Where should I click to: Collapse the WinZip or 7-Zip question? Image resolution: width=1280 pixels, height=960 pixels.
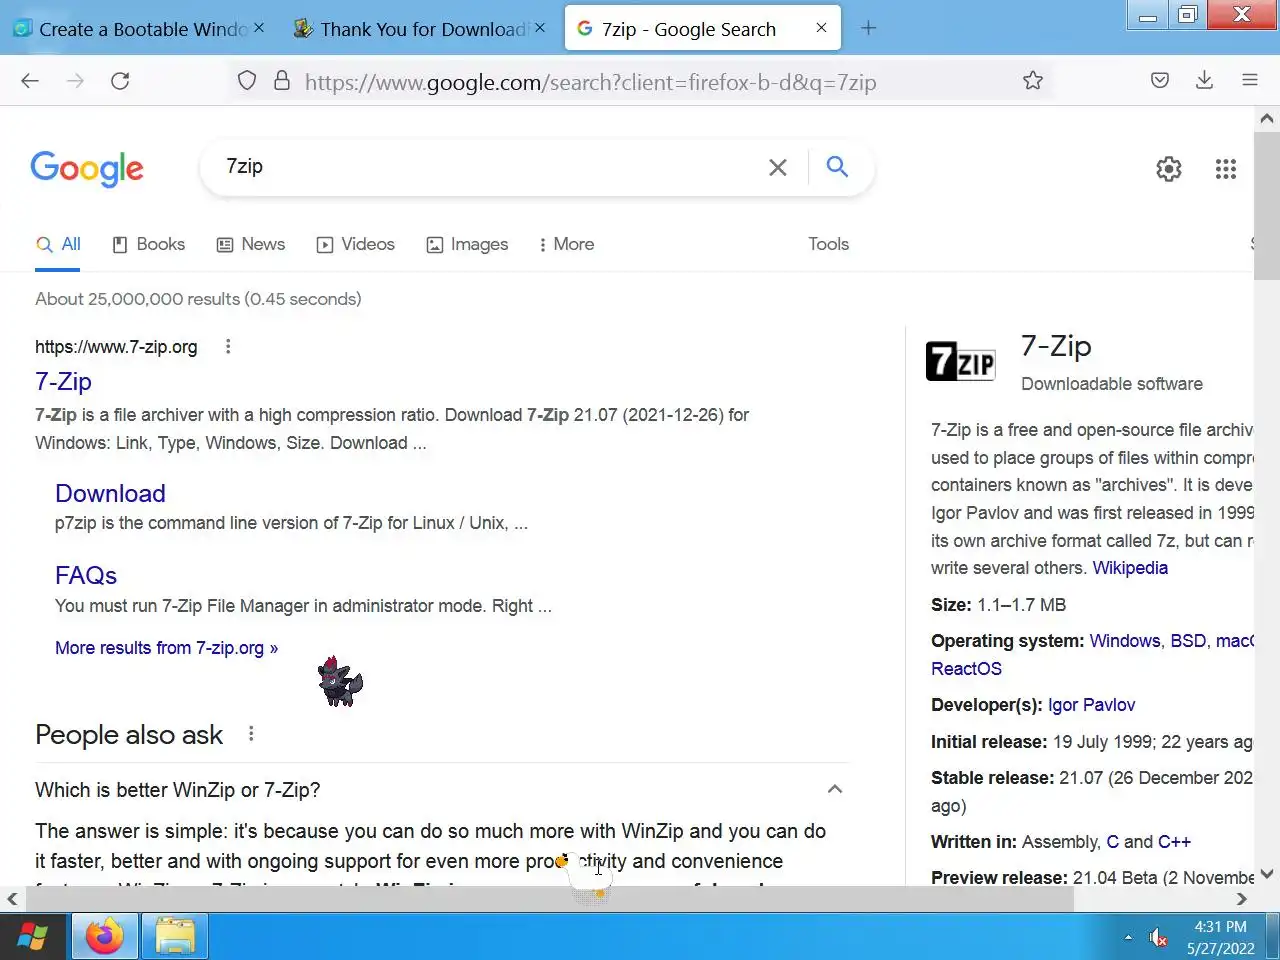[835, 789]
